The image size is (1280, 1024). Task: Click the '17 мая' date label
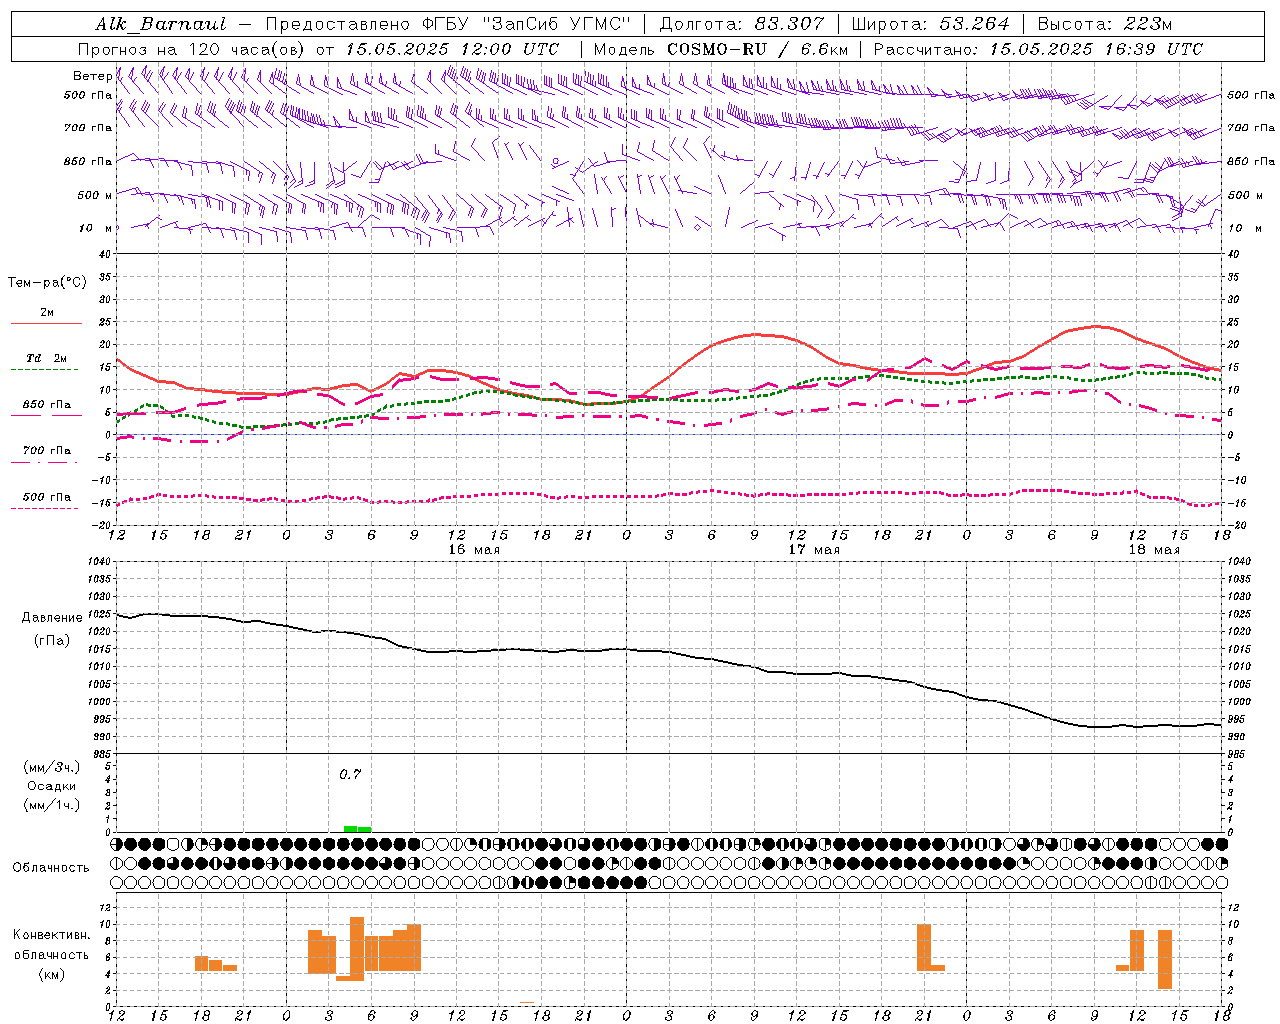pyautogui.click(x=814, y=550)
